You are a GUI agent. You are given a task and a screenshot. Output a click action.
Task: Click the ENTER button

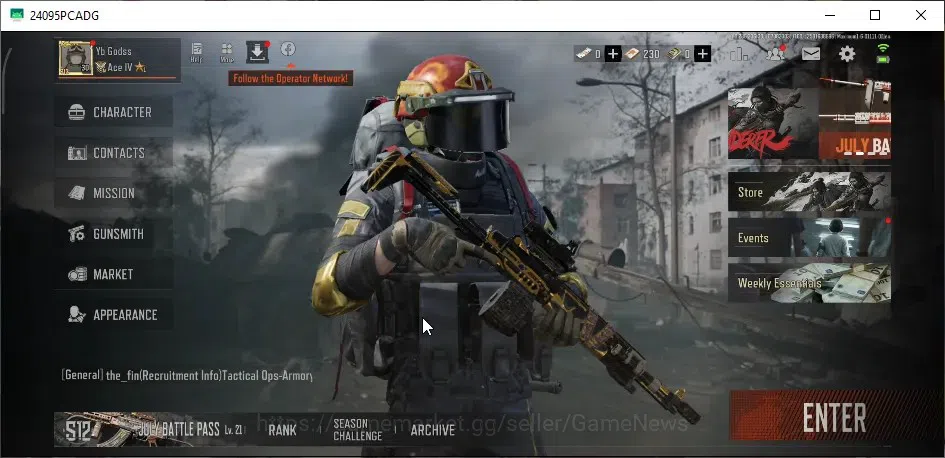(834, 417)
